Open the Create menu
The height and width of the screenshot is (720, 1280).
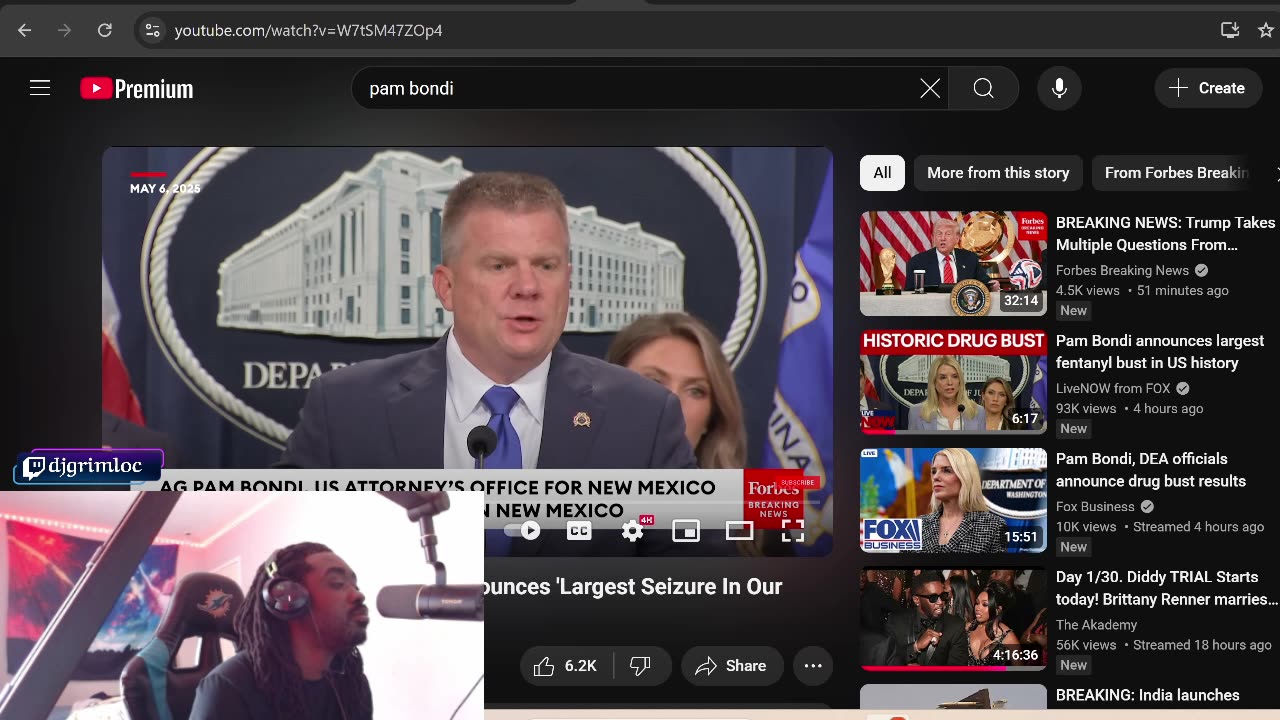pyautogui.click(x=1207, y=88)
